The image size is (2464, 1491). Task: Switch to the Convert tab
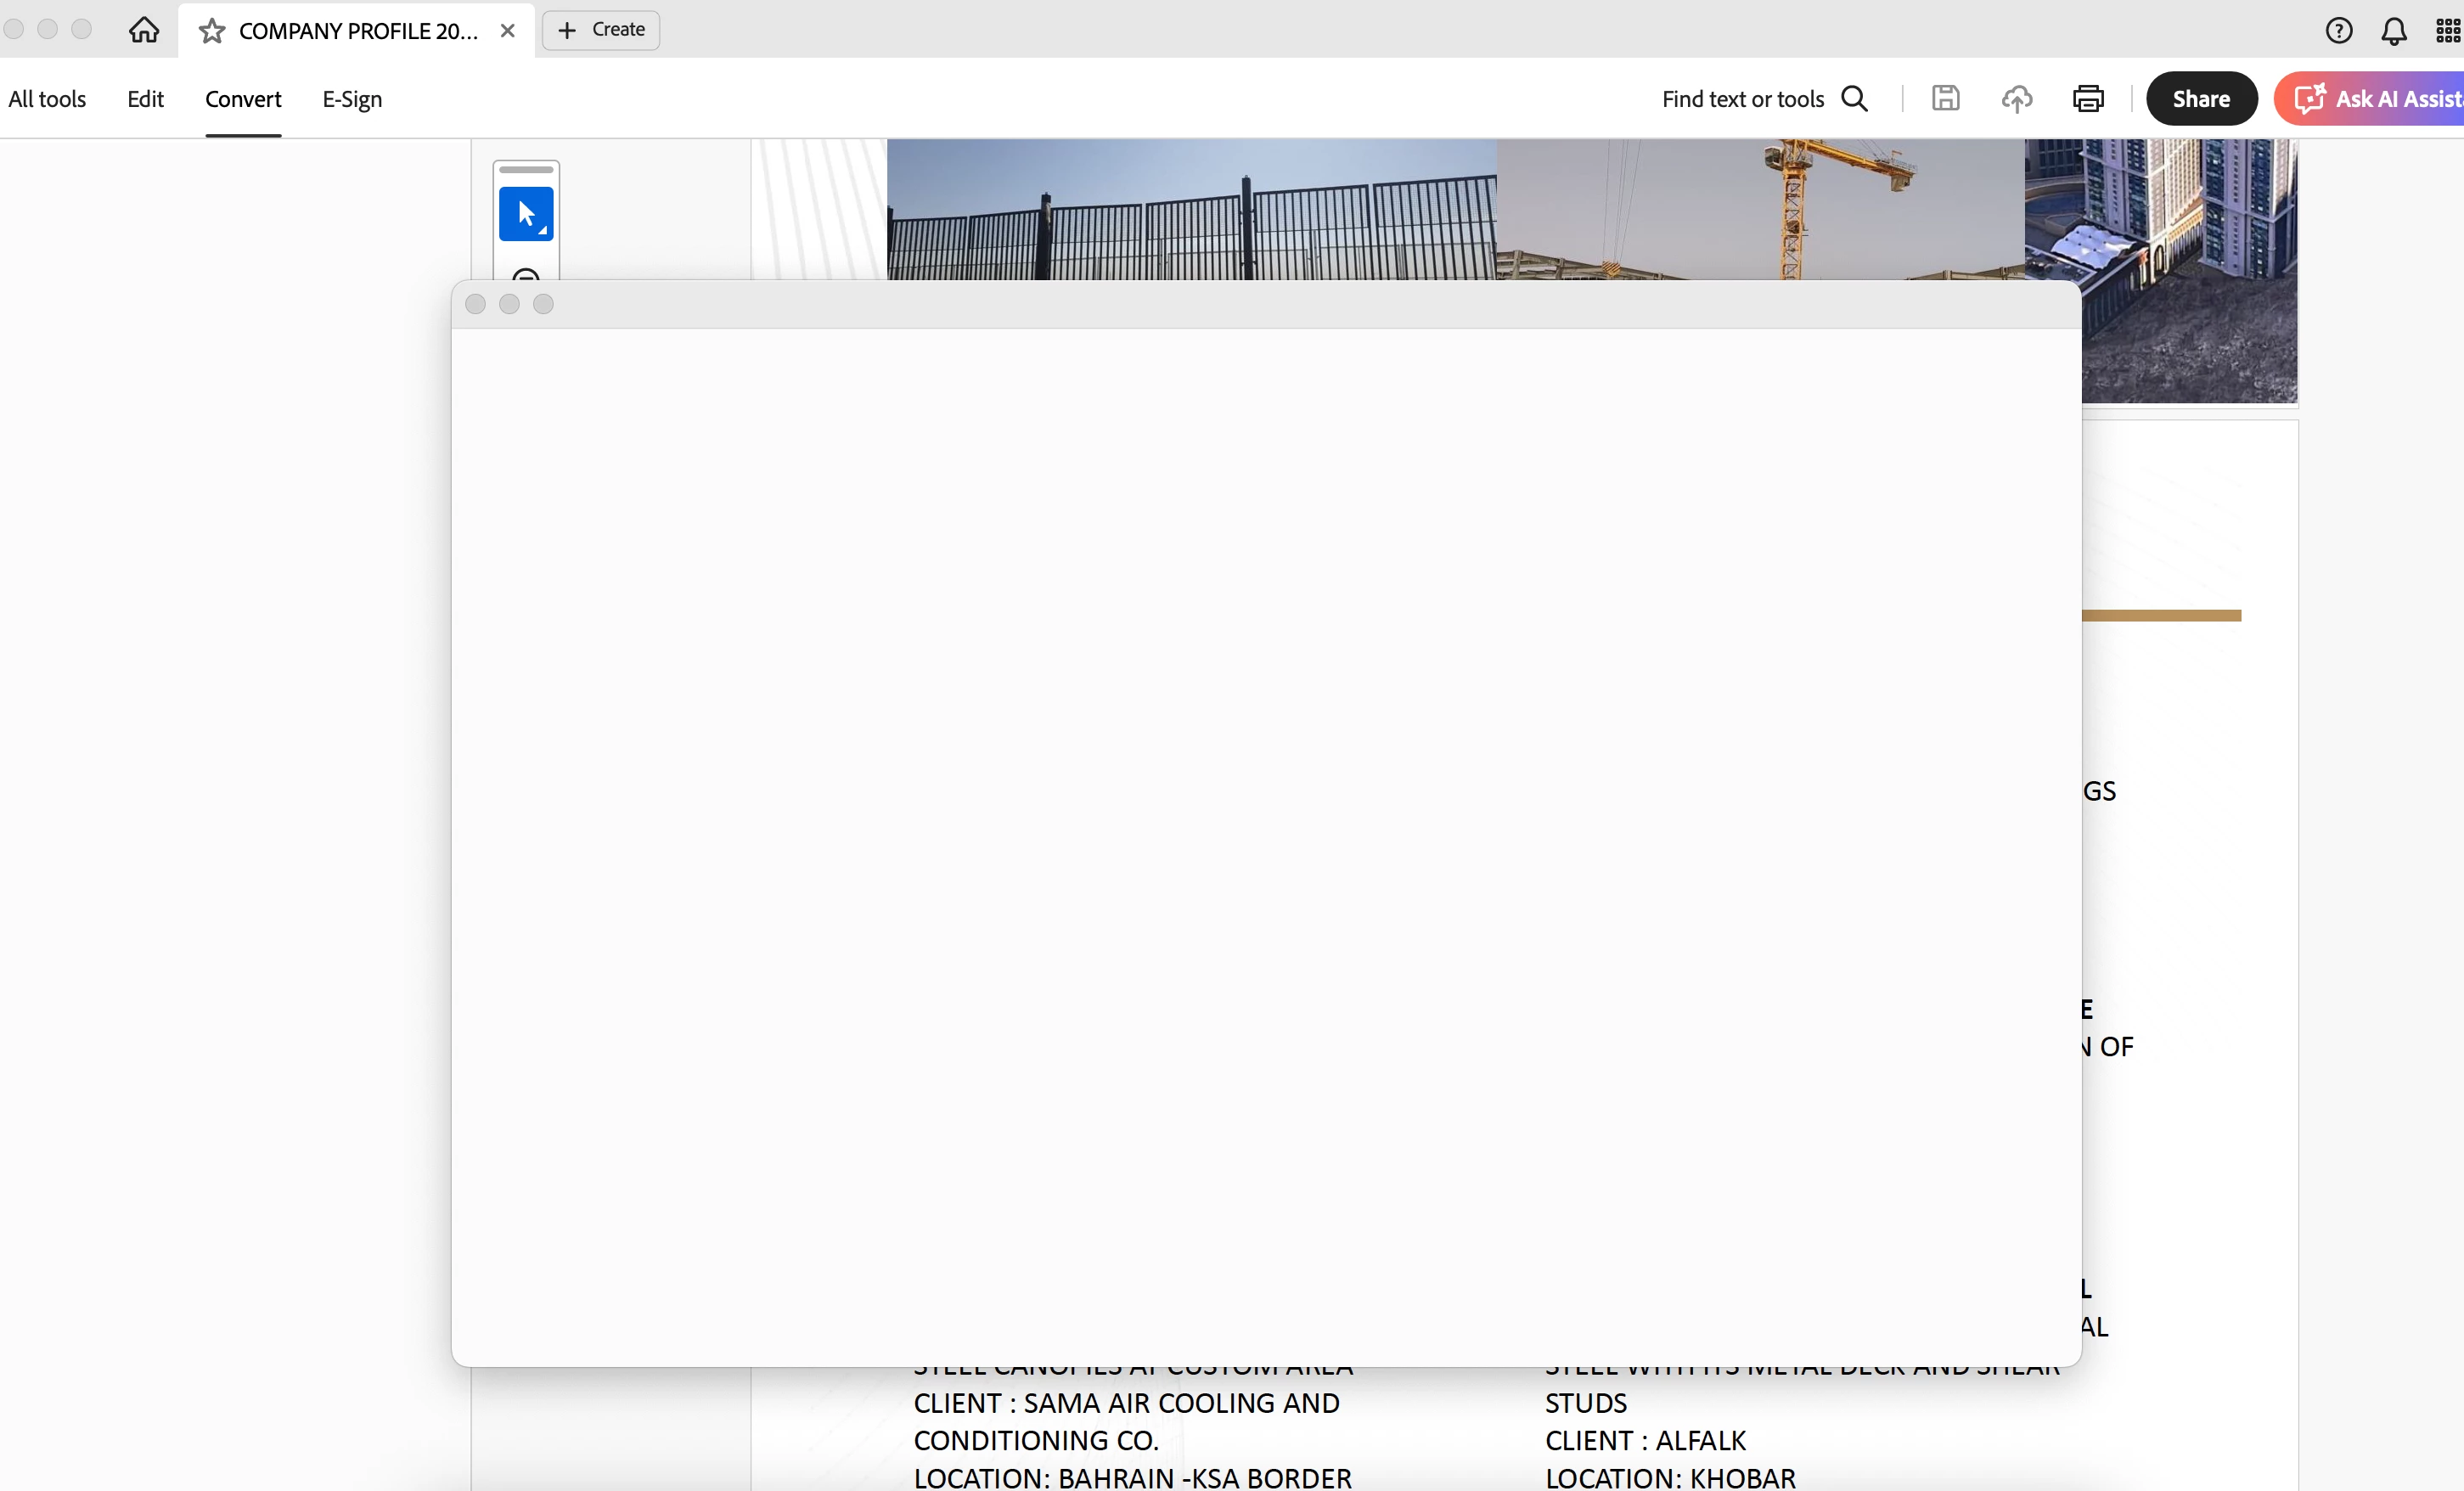pos(243,99)
